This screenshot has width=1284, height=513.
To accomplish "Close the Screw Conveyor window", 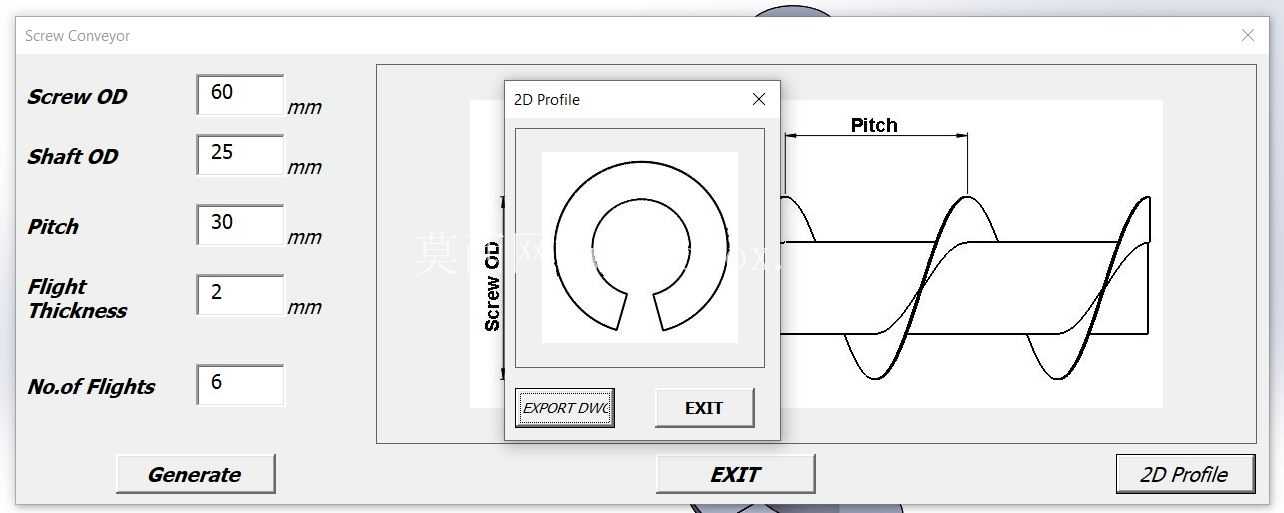I will pos(1248,36).
